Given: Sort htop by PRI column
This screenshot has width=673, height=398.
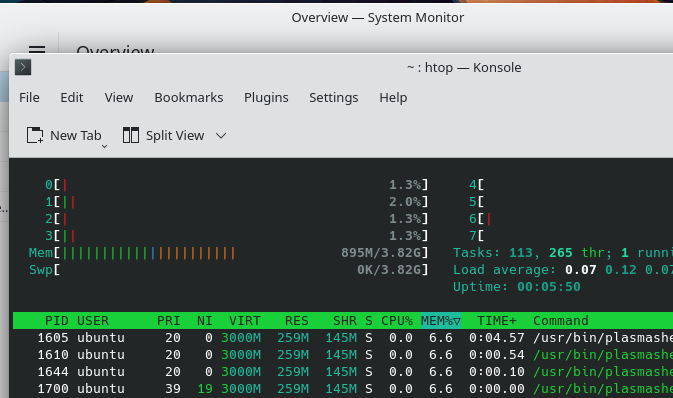Looking at the screenshot, I should 168,321.
